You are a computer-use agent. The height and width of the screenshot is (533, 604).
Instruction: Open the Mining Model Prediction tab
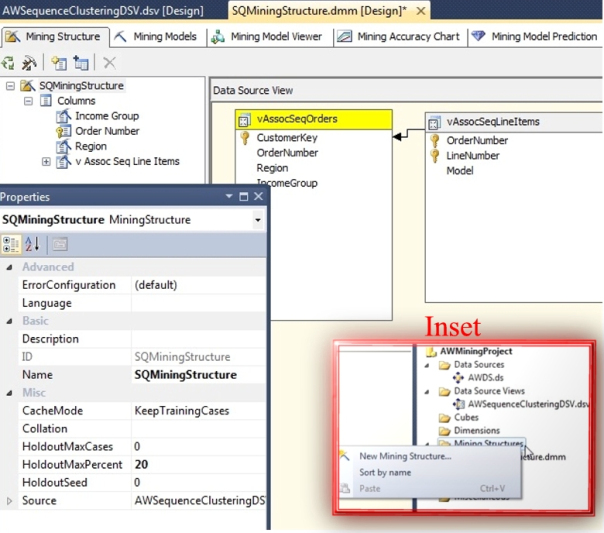[535, 37]
